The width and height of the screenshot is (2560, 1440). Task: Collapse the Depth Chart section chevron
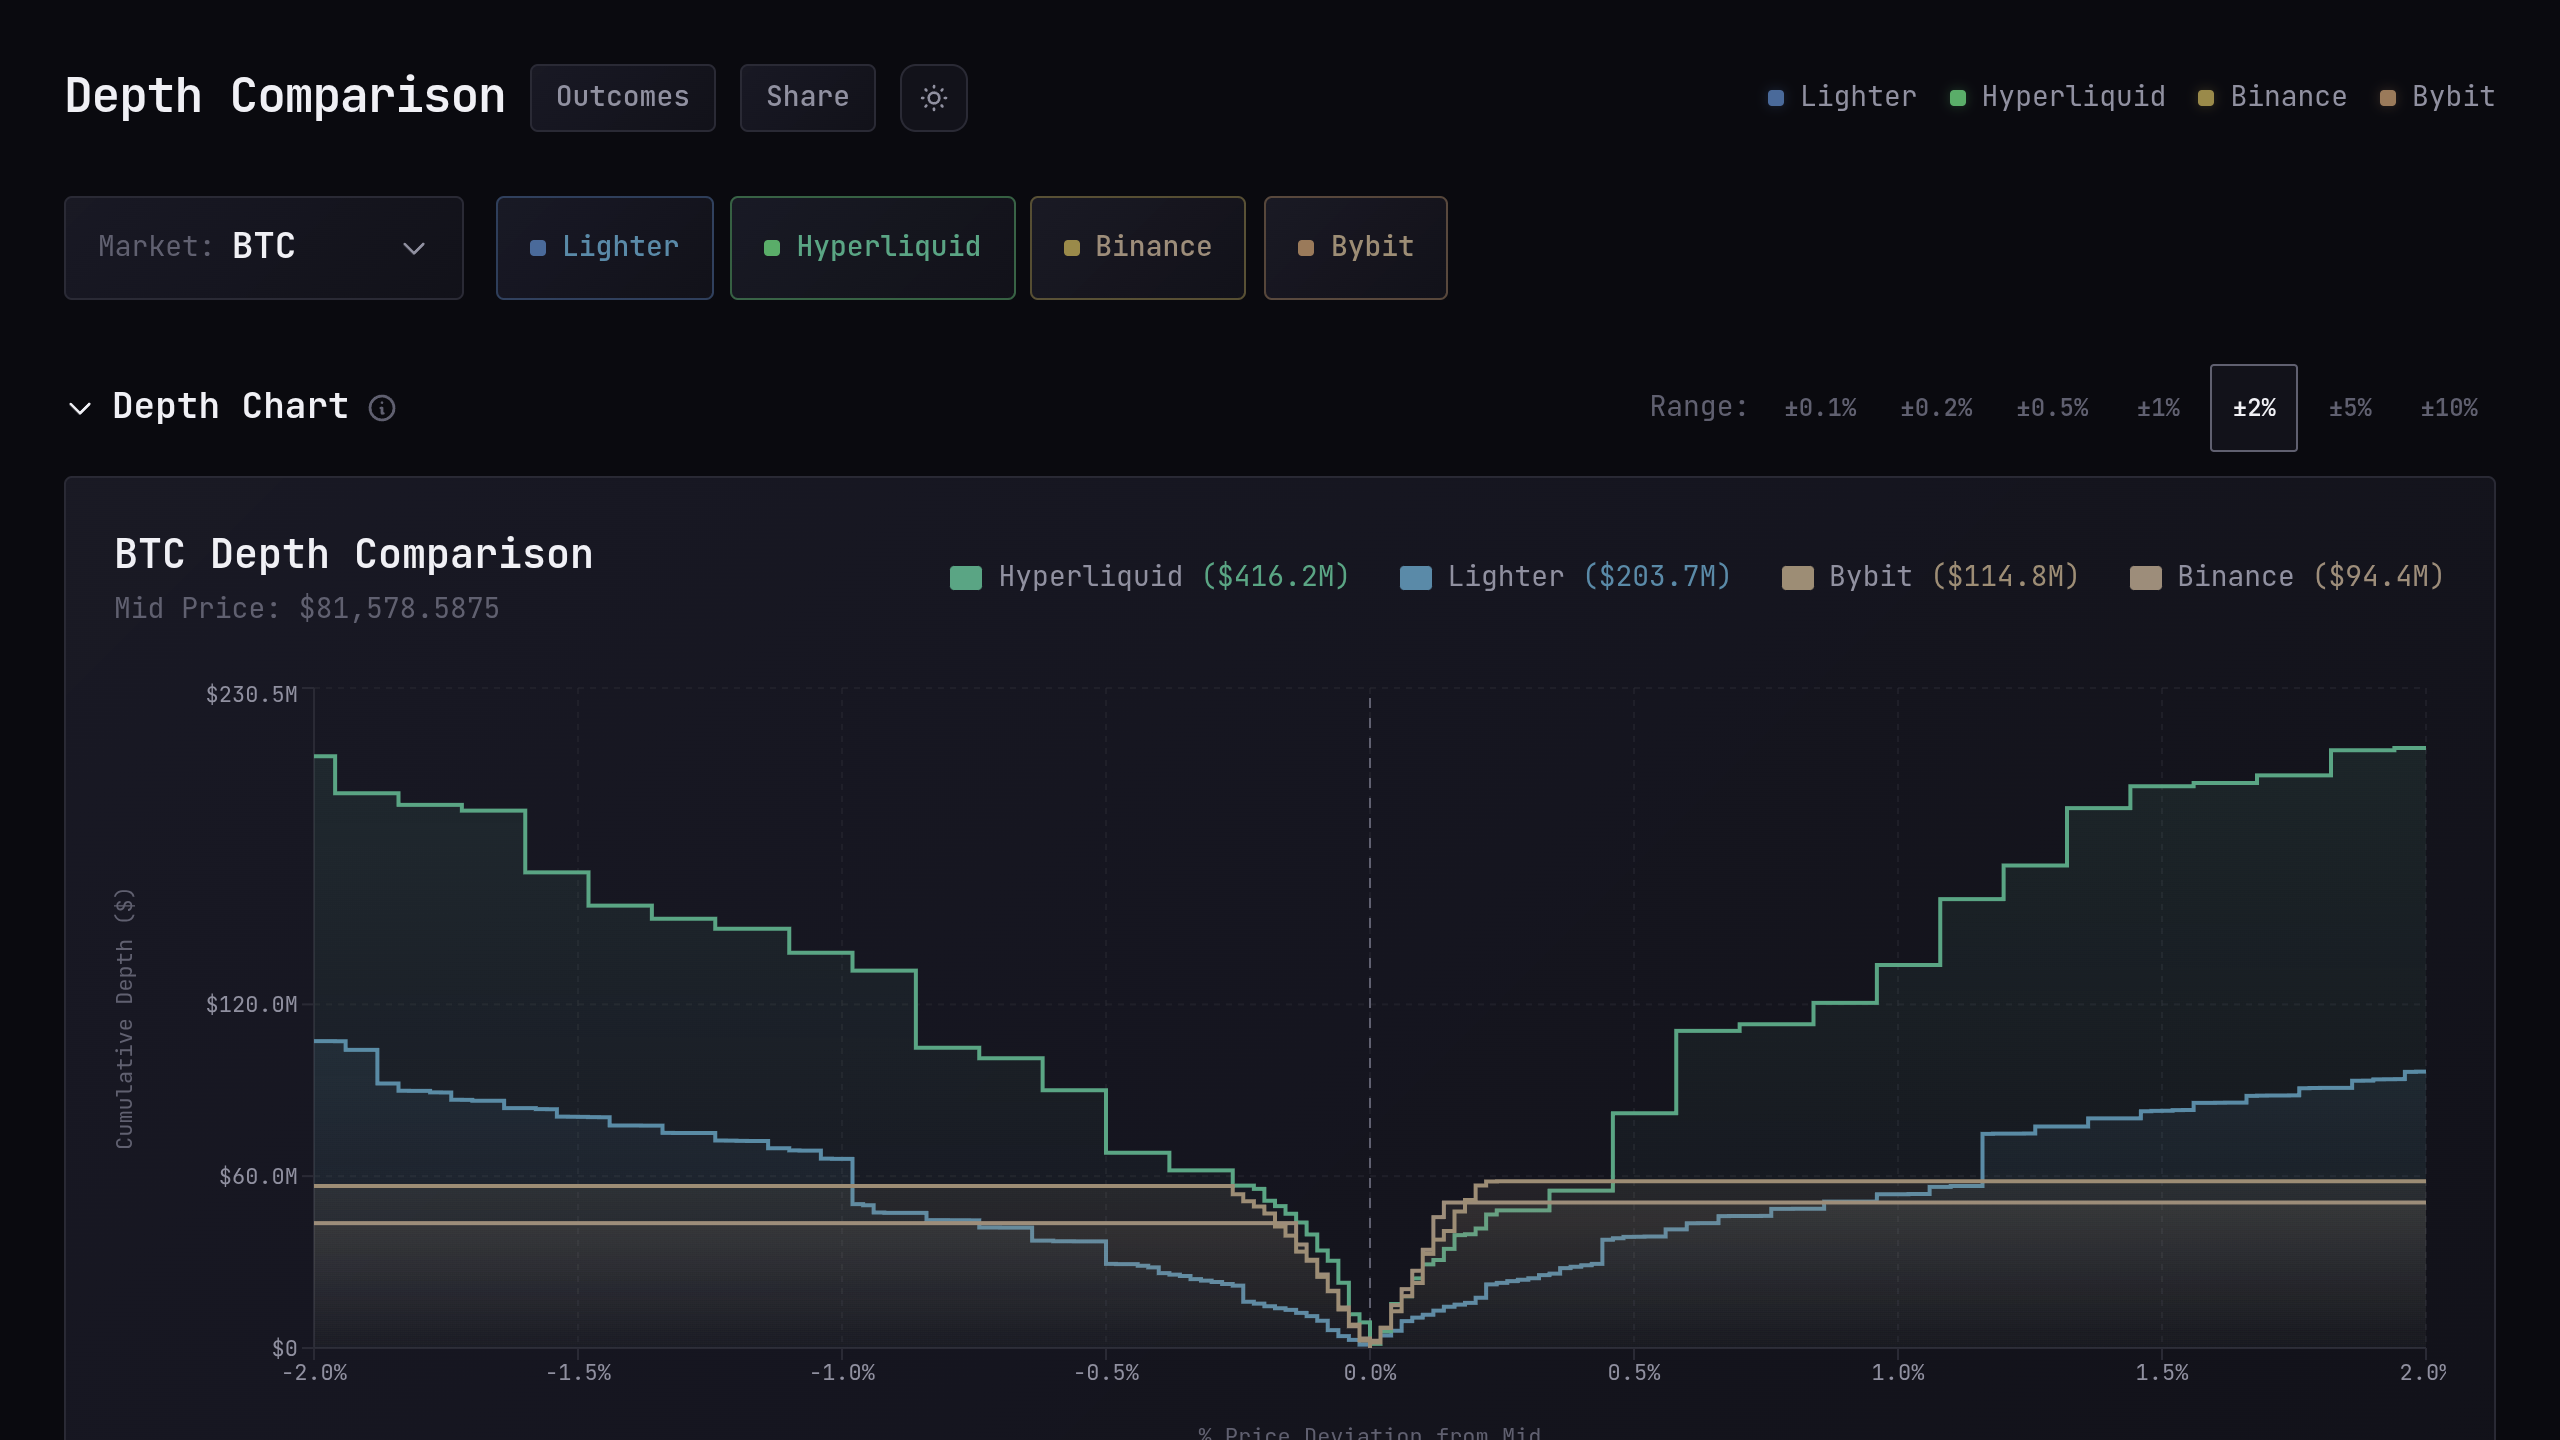80,408
